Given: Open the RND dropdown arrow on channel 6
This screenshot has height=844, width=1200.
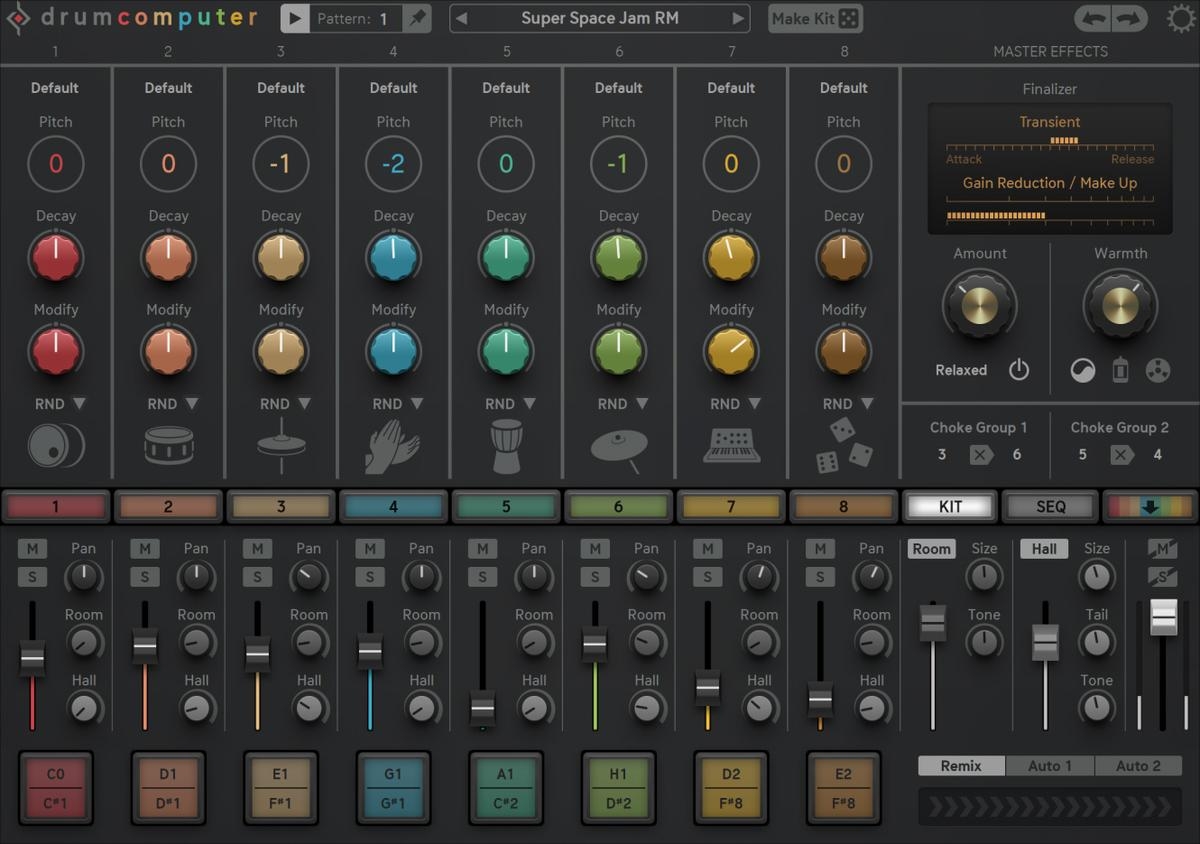Looking at the screenshot, I should (x=641, y=404).
